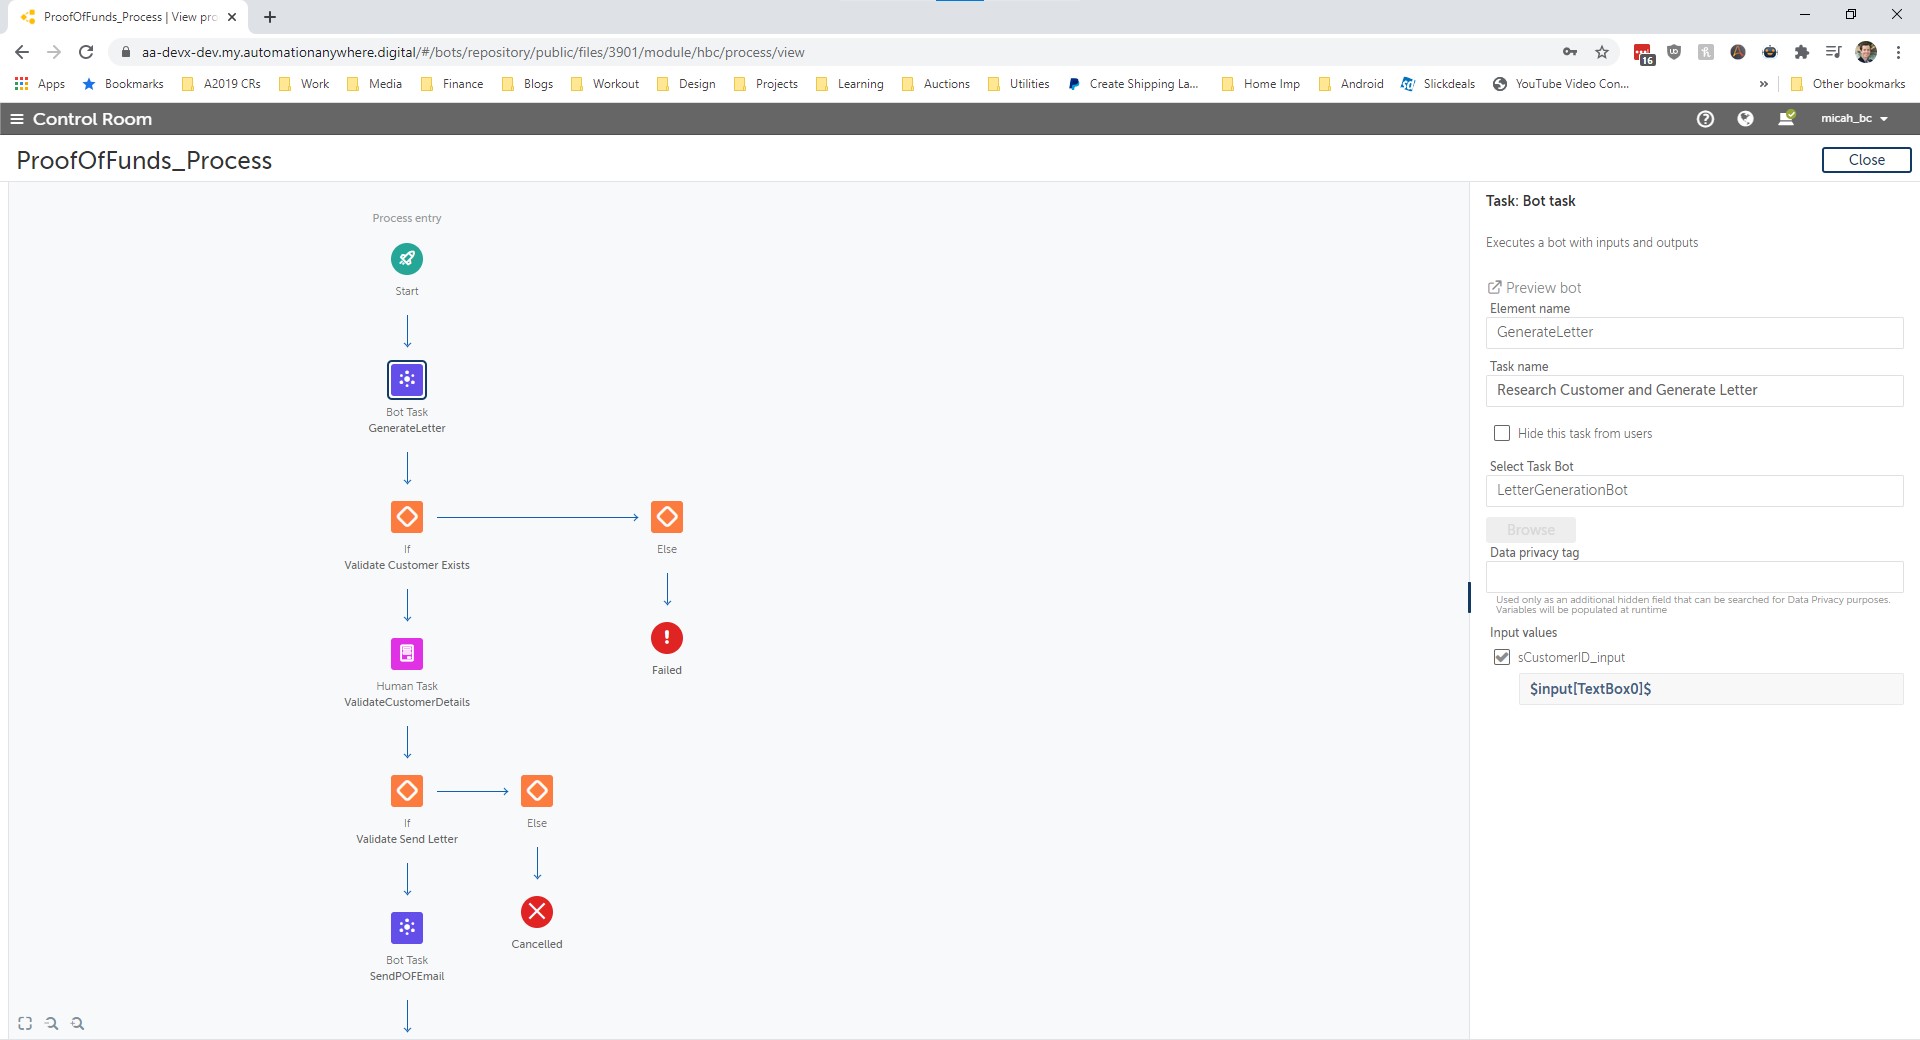This screenshot has width=1920, height=1040.
Task: Open the saved passwords key icon
Action: [1570, 52]
